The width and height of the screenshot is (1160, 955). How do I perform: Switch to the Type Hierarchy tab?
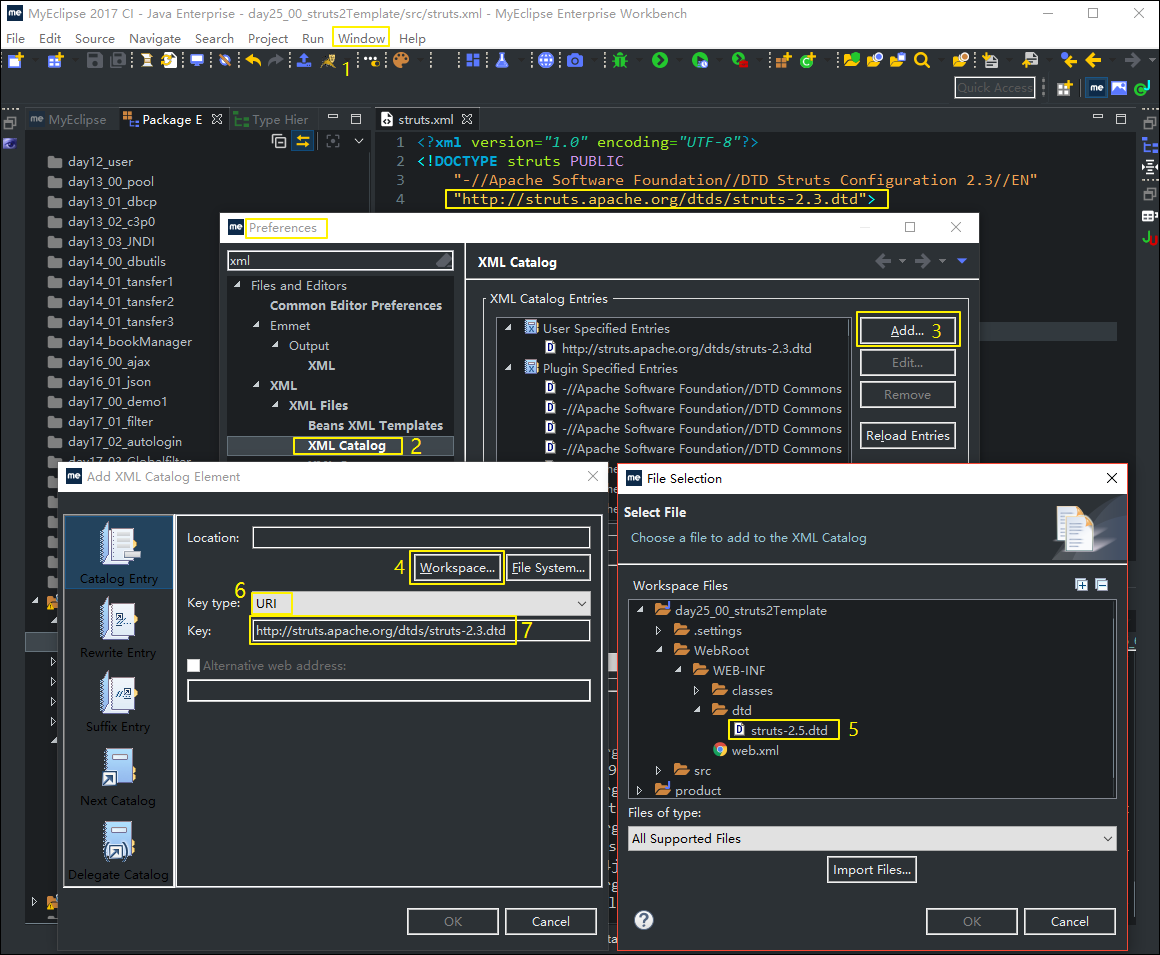272,119
